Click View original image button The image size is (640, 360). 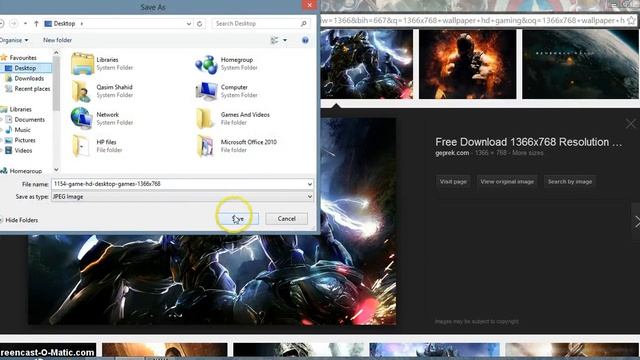coord(507,182)
